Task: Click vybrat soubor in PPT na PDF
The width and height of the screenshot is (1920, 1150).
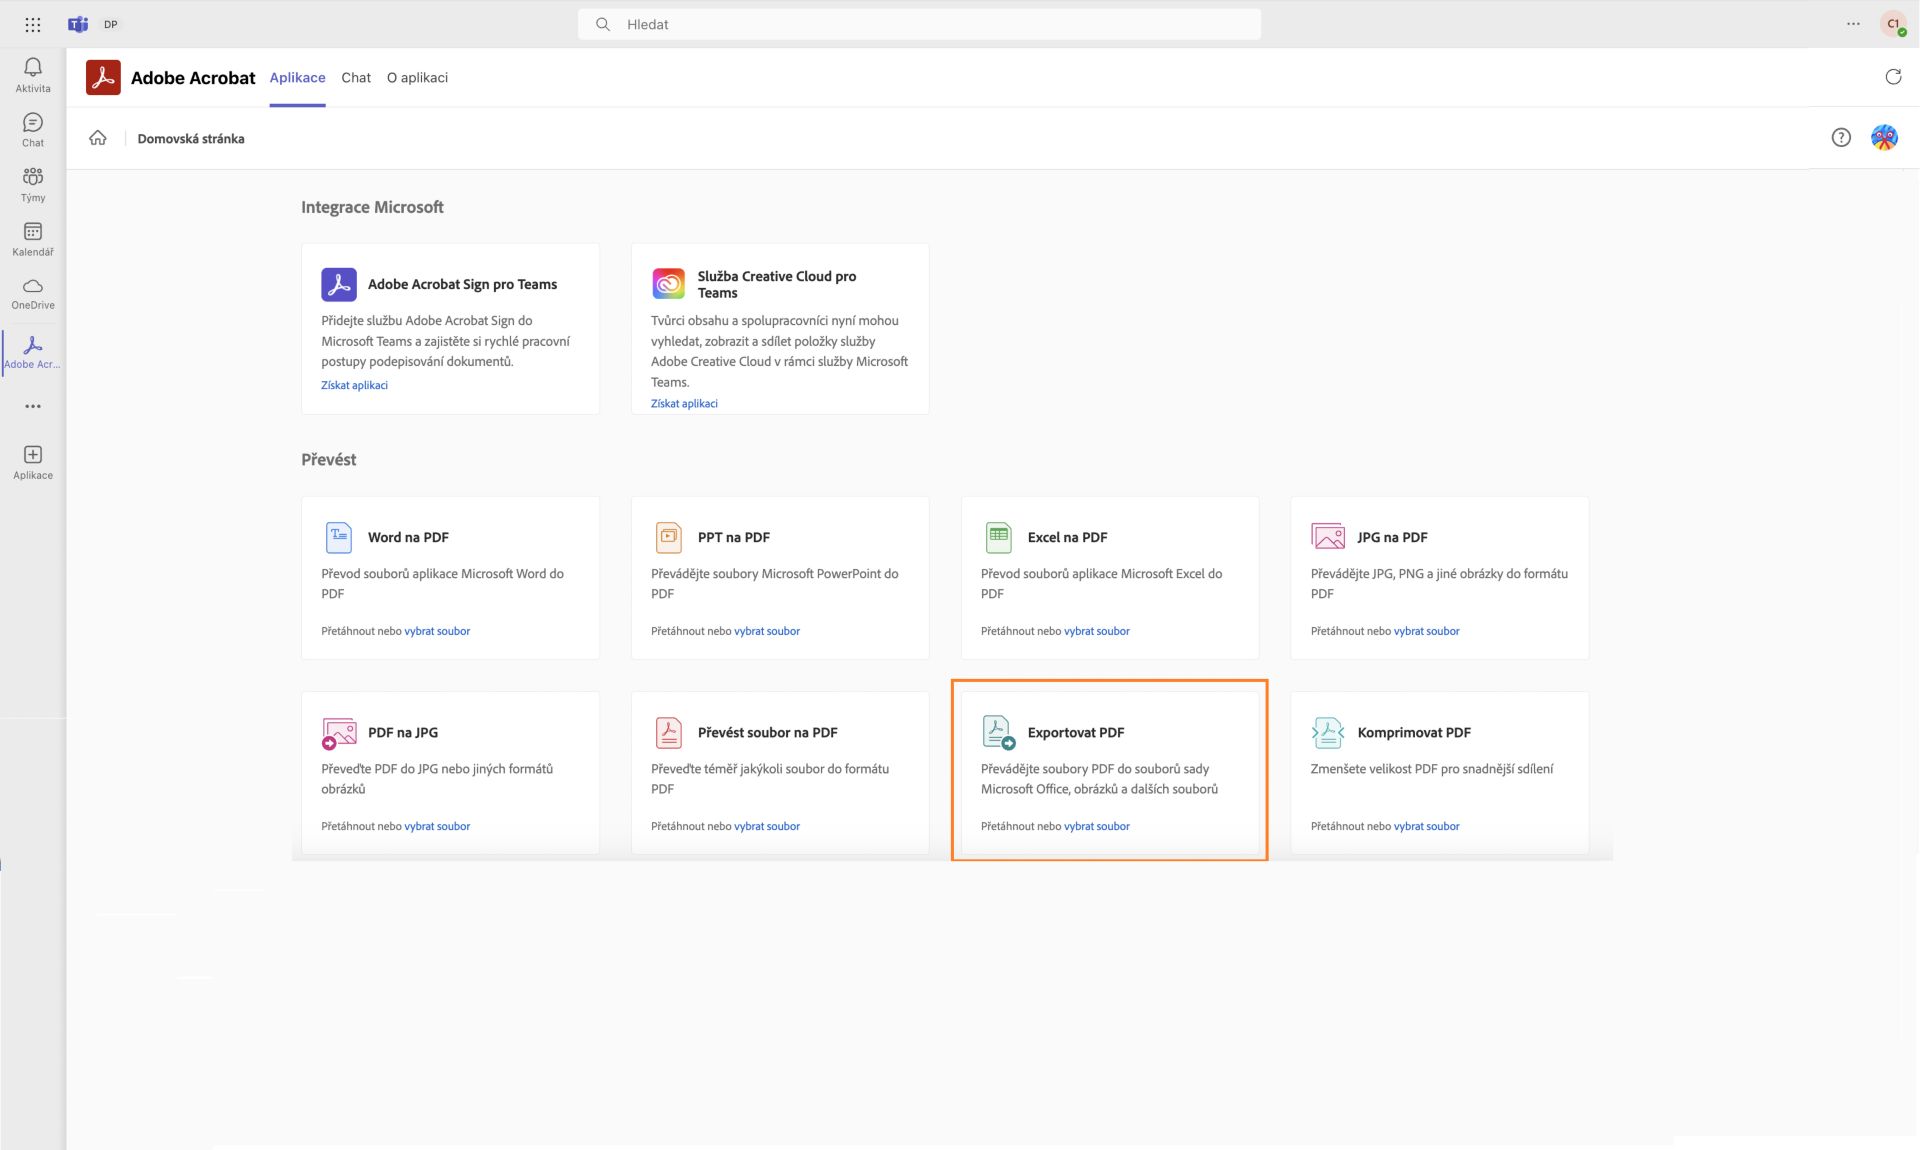Action: (767, 631)
